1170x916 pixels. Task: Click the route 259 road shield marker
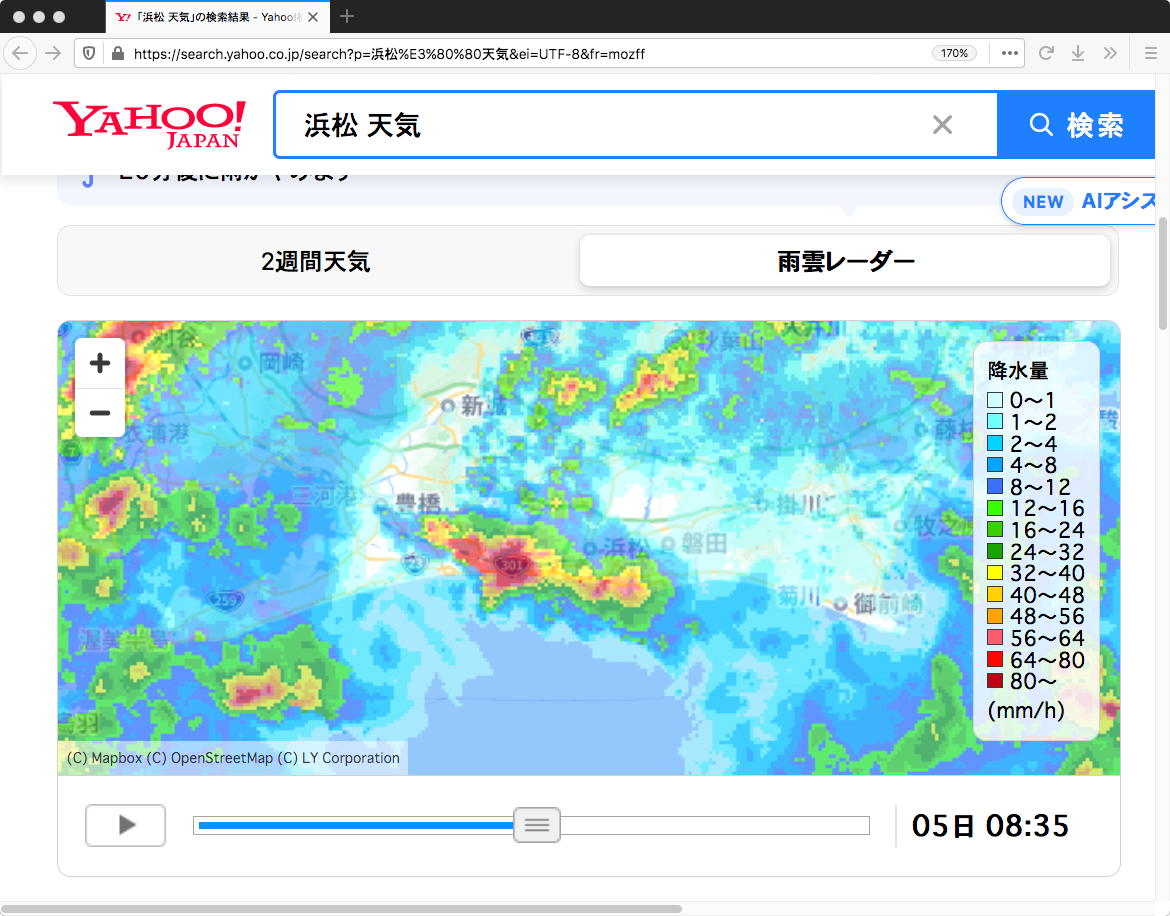pyautogui.click(x=225, y=599)
